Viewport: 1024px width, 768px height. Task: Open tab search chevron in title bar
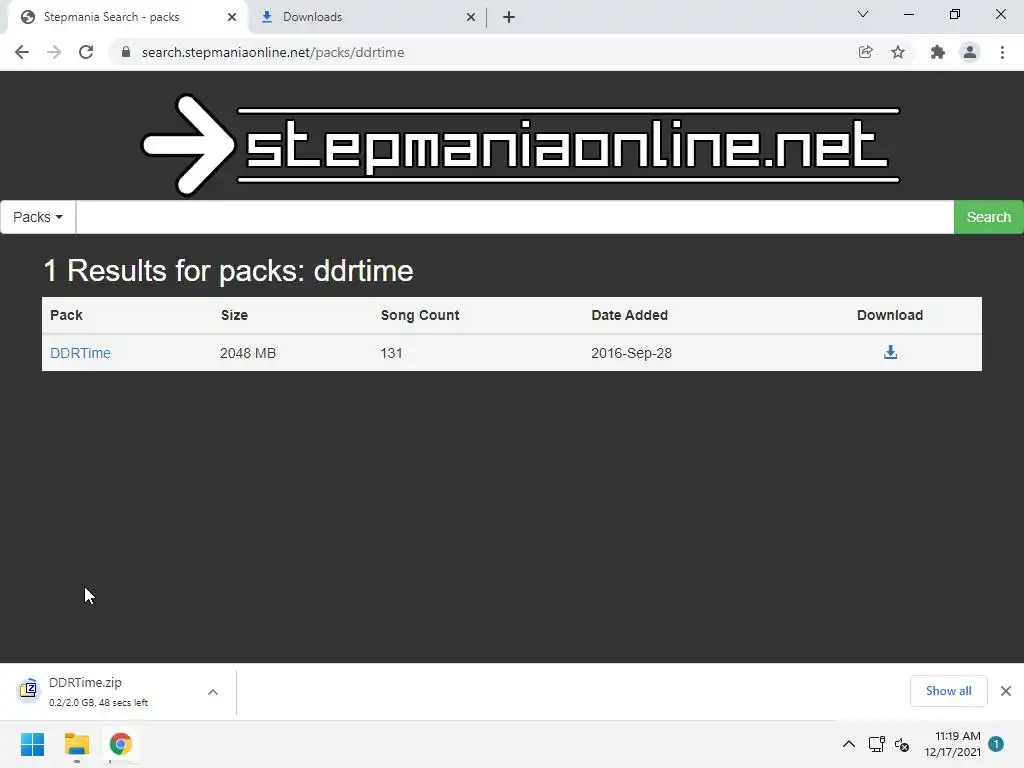863,14
